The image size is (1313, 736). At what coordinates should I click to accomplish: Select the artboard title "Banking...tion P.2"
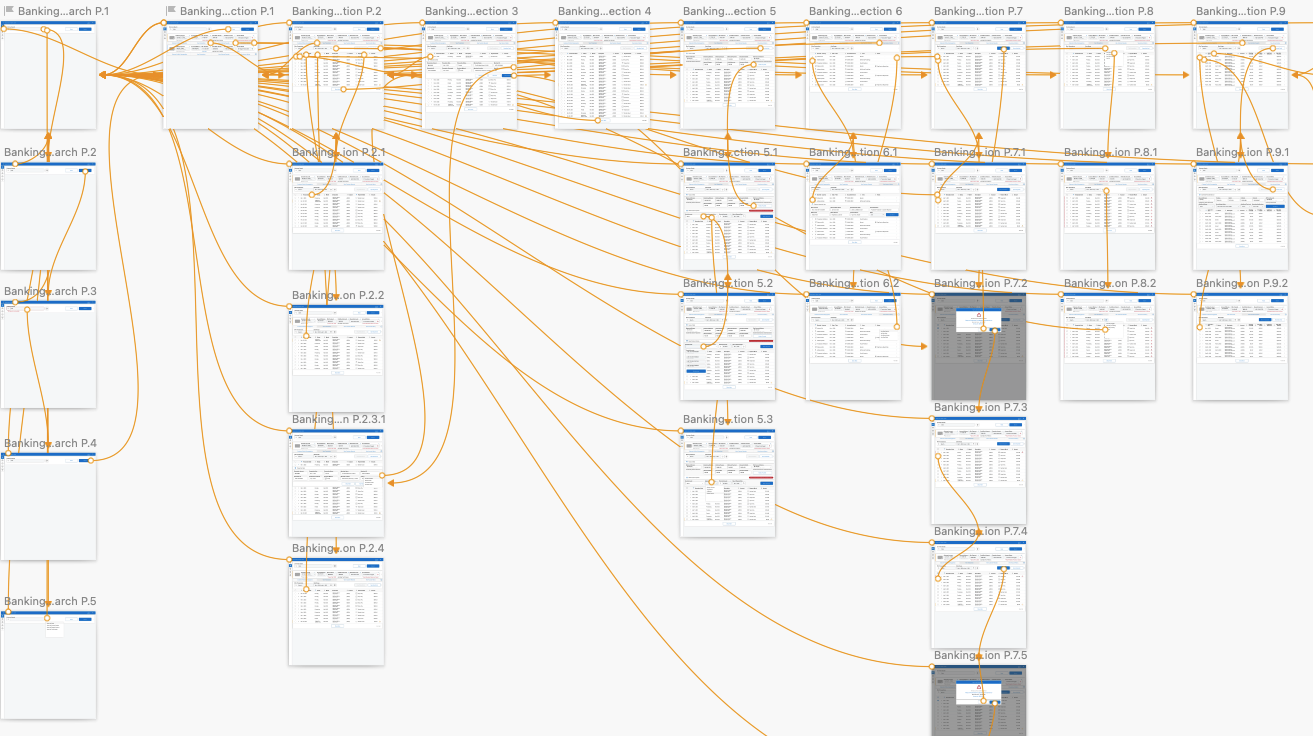click(337, 11)
